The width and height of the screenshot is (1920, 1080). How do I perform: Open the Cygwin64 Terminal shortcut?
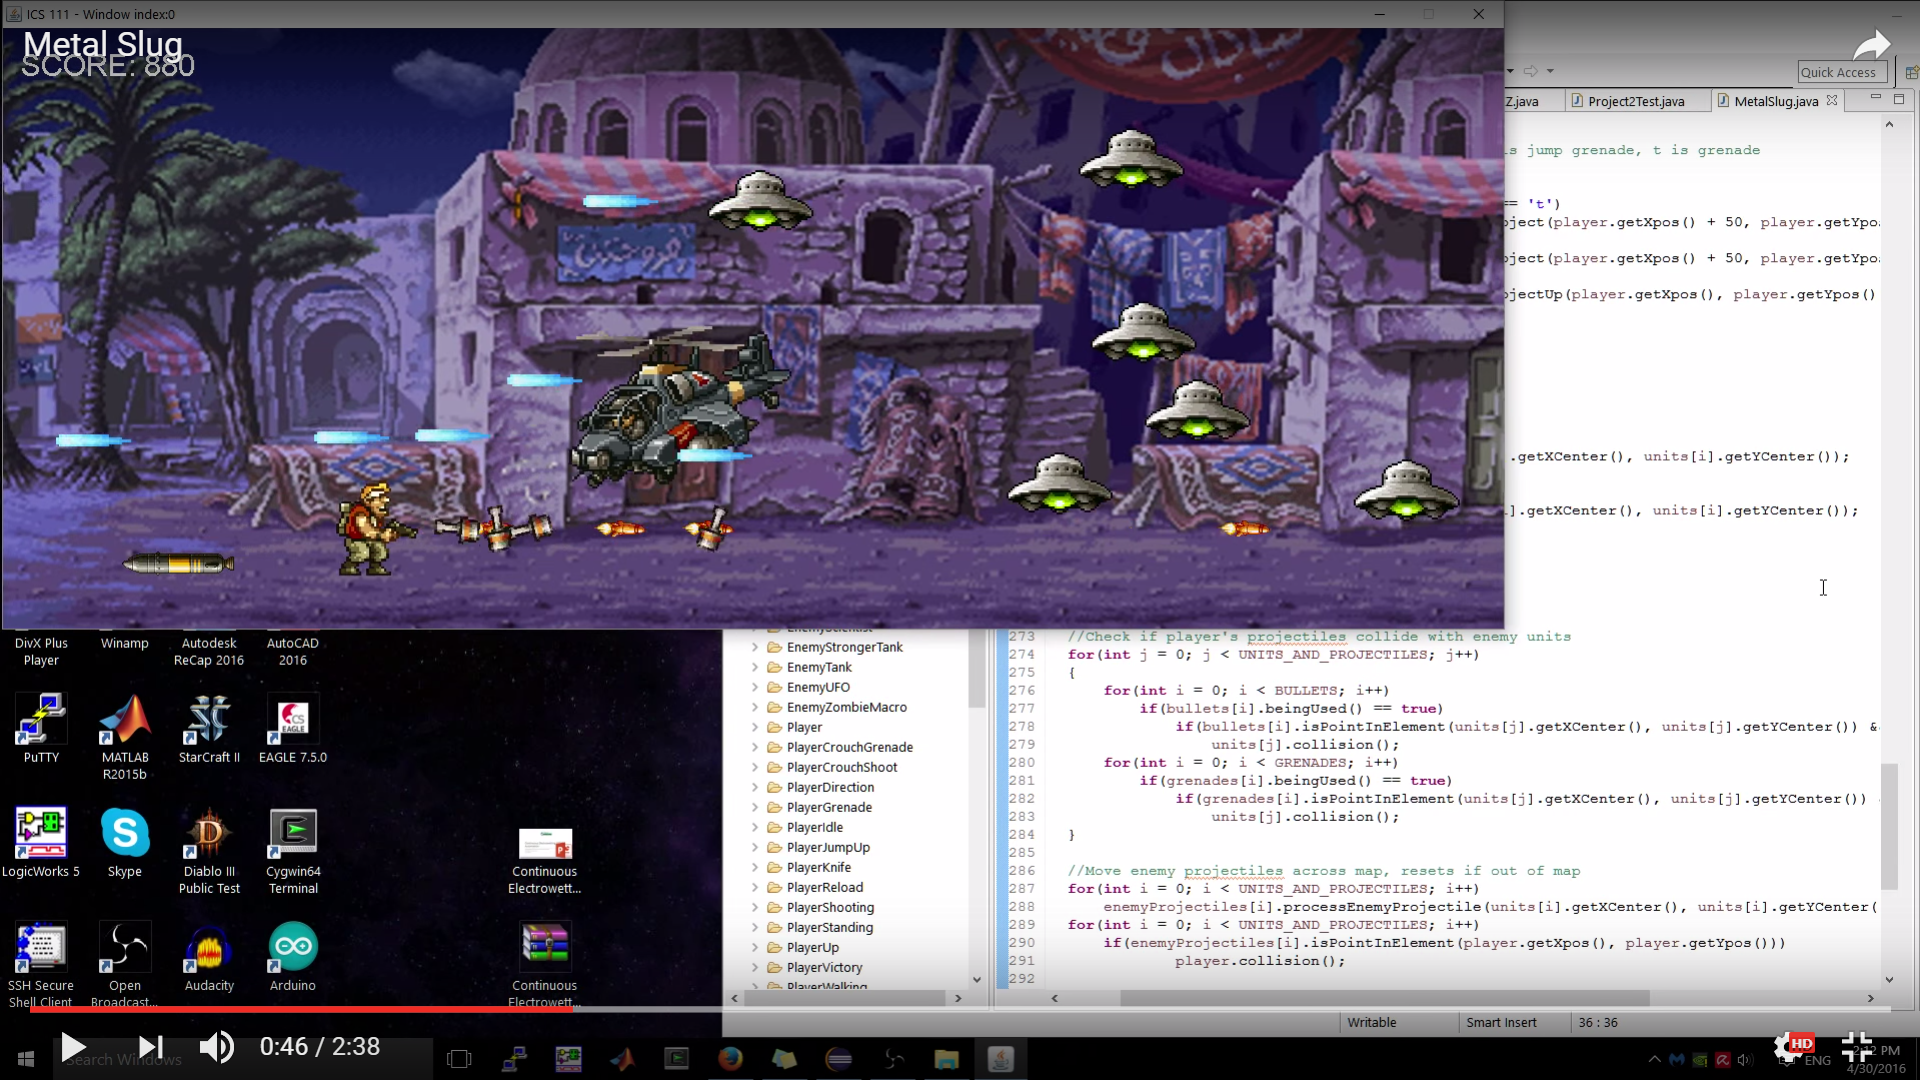[x=293, y=833]
